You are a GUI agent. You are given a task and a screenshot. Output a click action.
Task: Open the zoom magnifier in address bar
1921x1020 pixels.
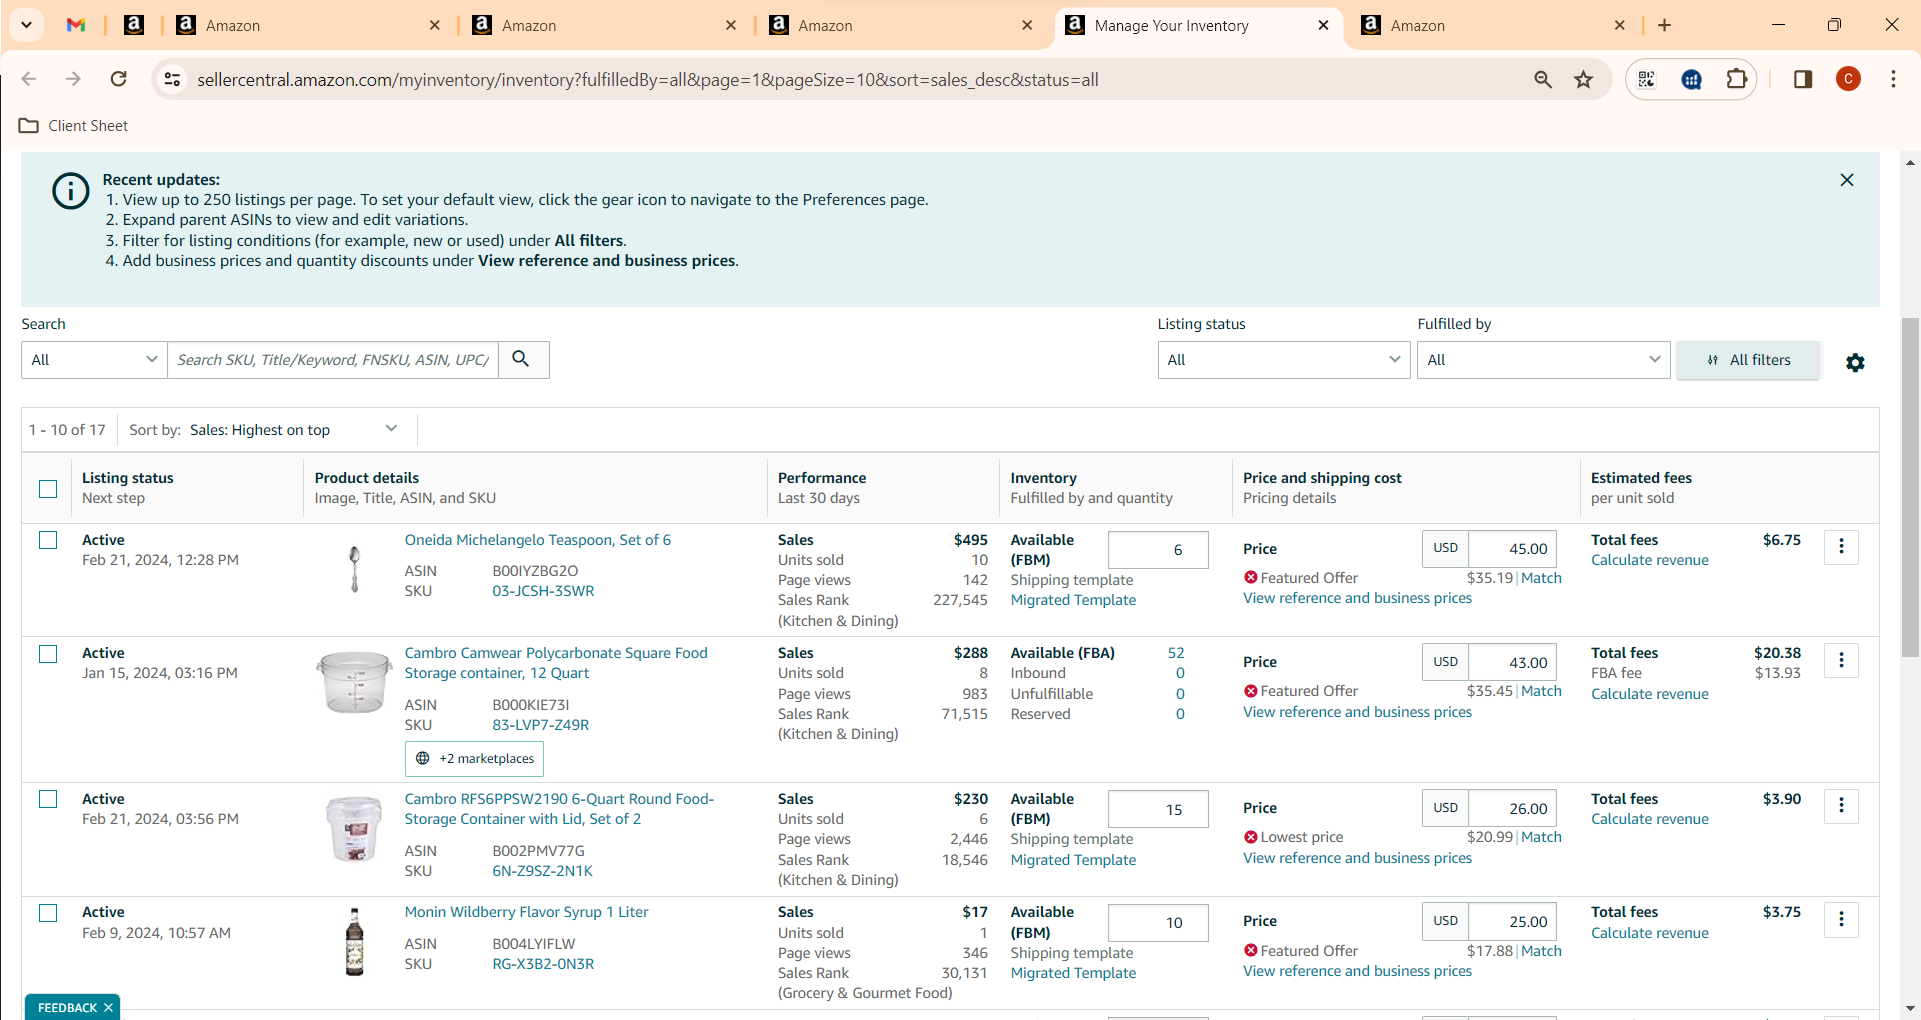(1543, 79)
